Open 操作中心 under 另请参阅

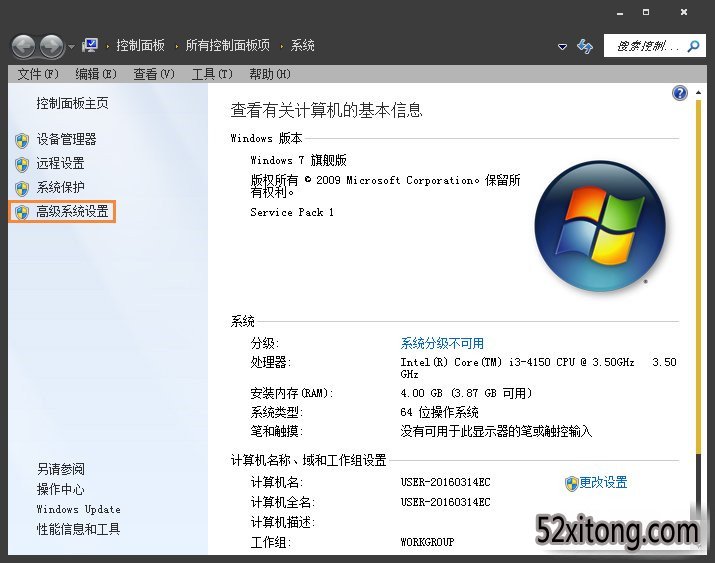coord(61,489)
